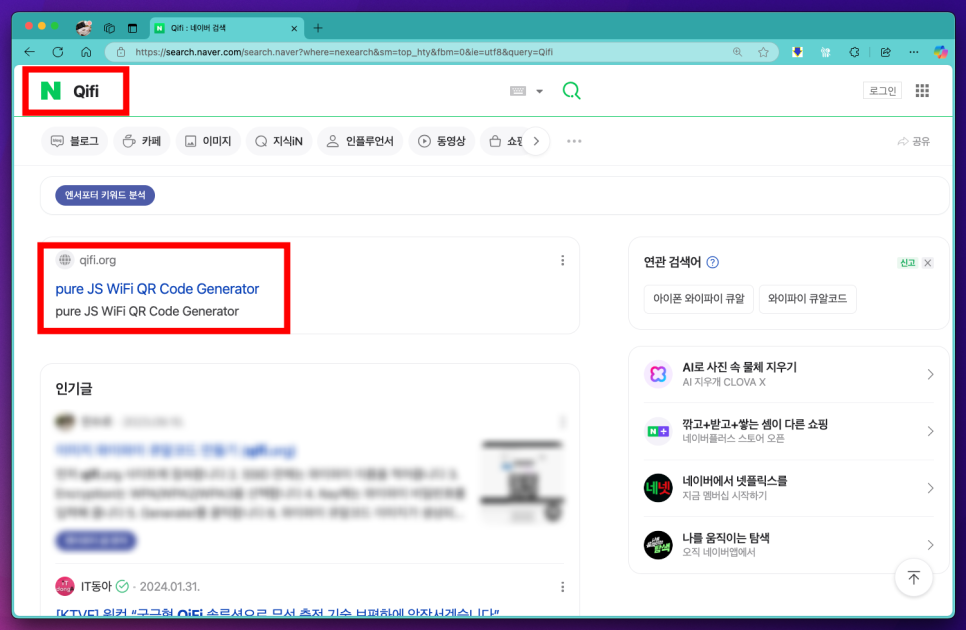Expand chevron for 나를 움직이는 탐색 row

930,545
